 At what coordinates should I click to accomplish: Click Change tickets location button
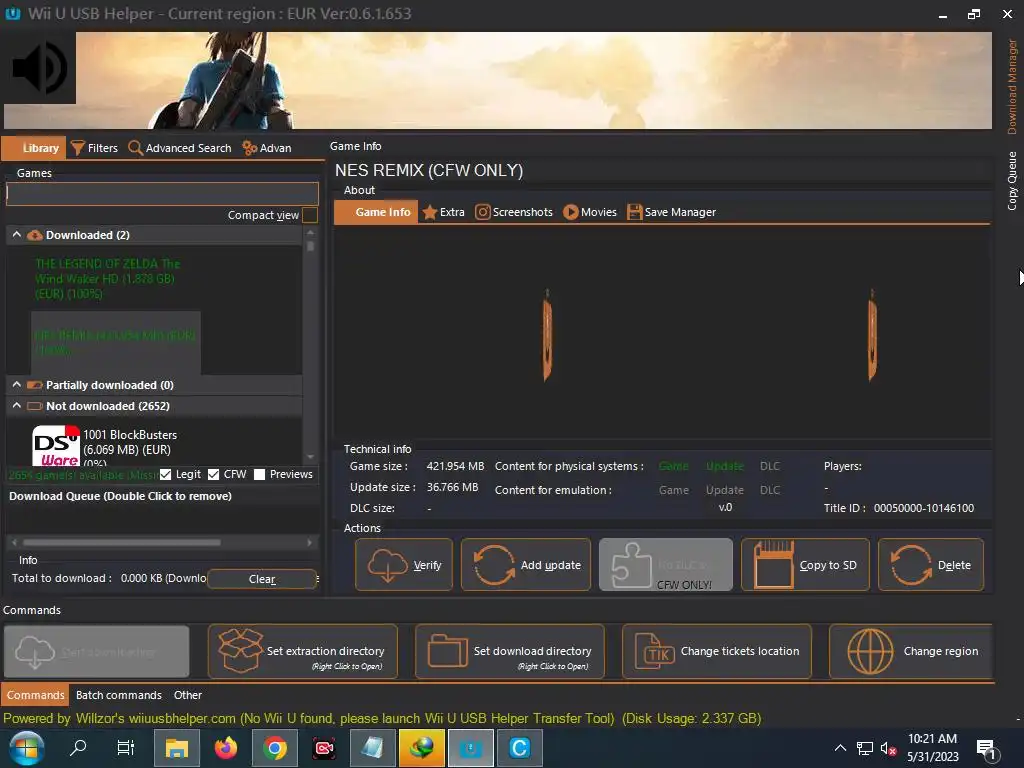(716, 652)
